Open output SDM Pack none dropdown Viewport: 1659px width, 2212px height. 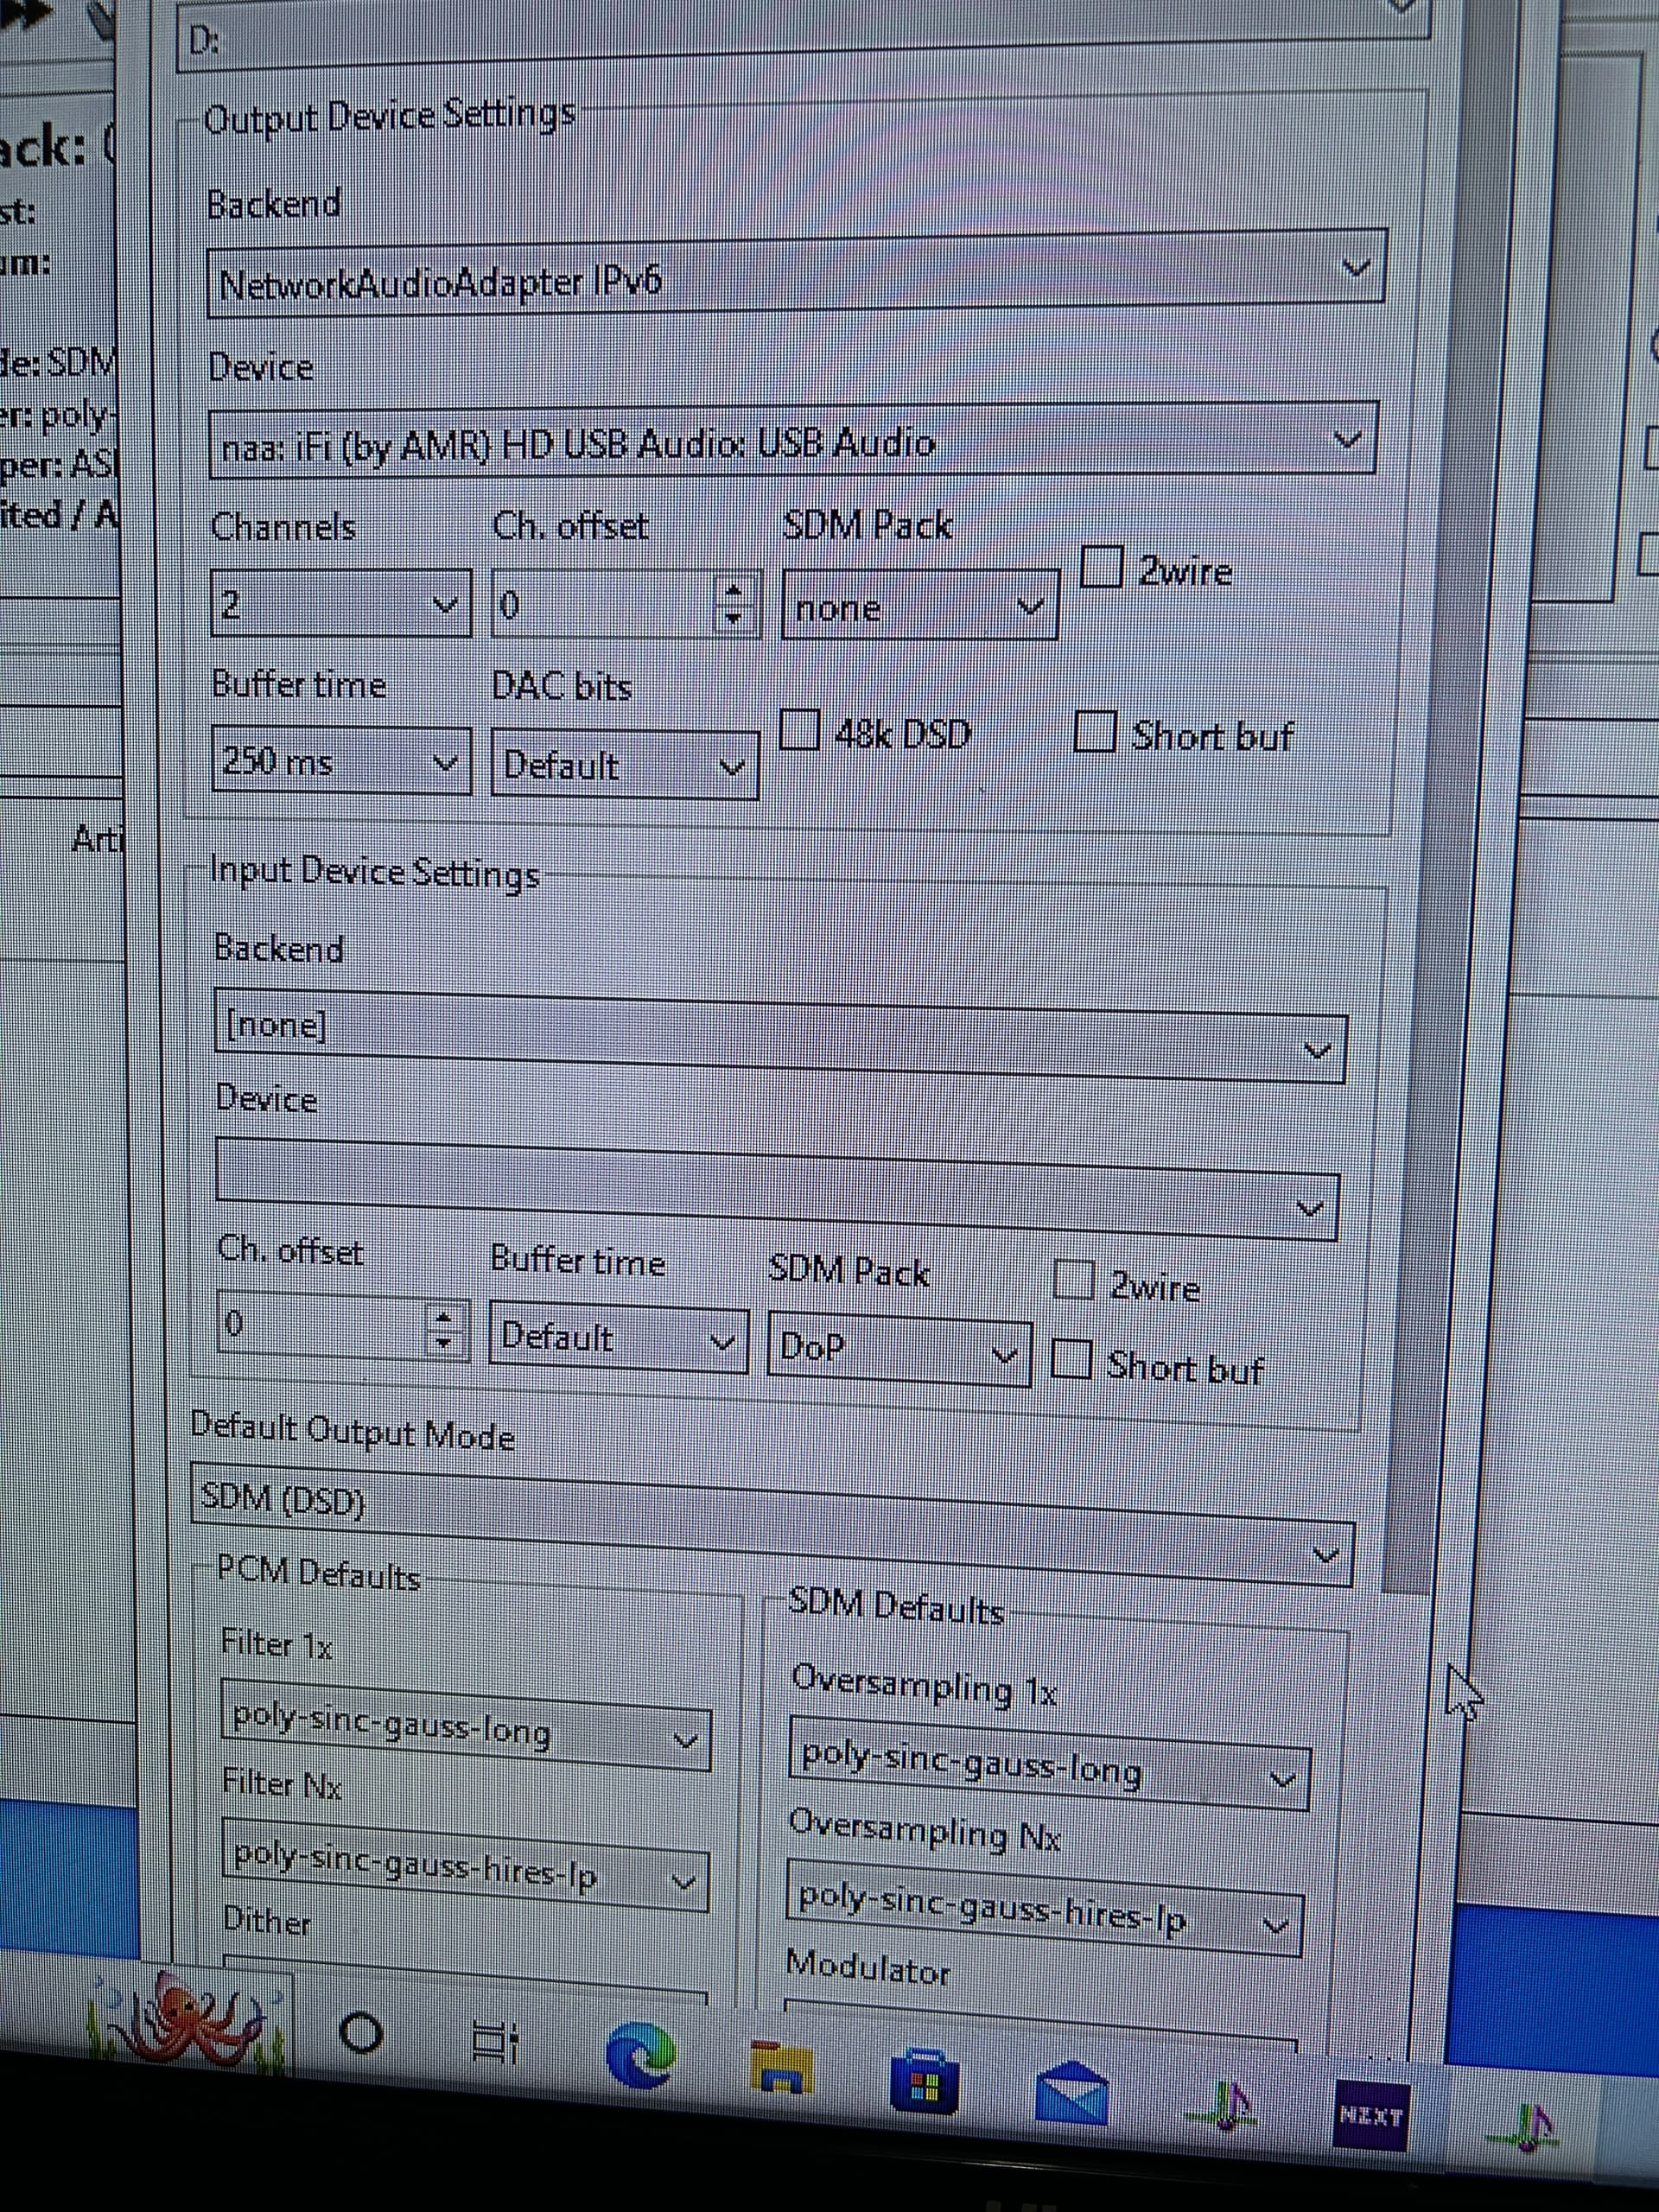919,606
